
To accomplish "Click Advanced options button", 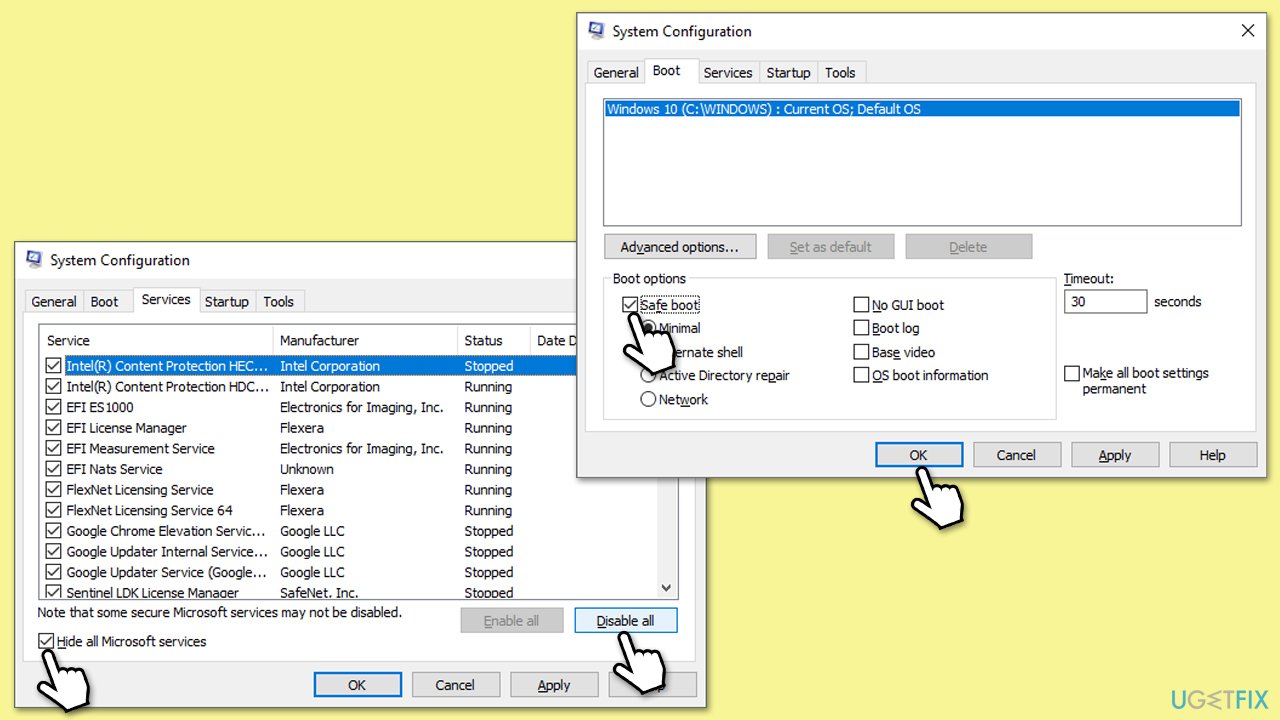I will (679, 247).
